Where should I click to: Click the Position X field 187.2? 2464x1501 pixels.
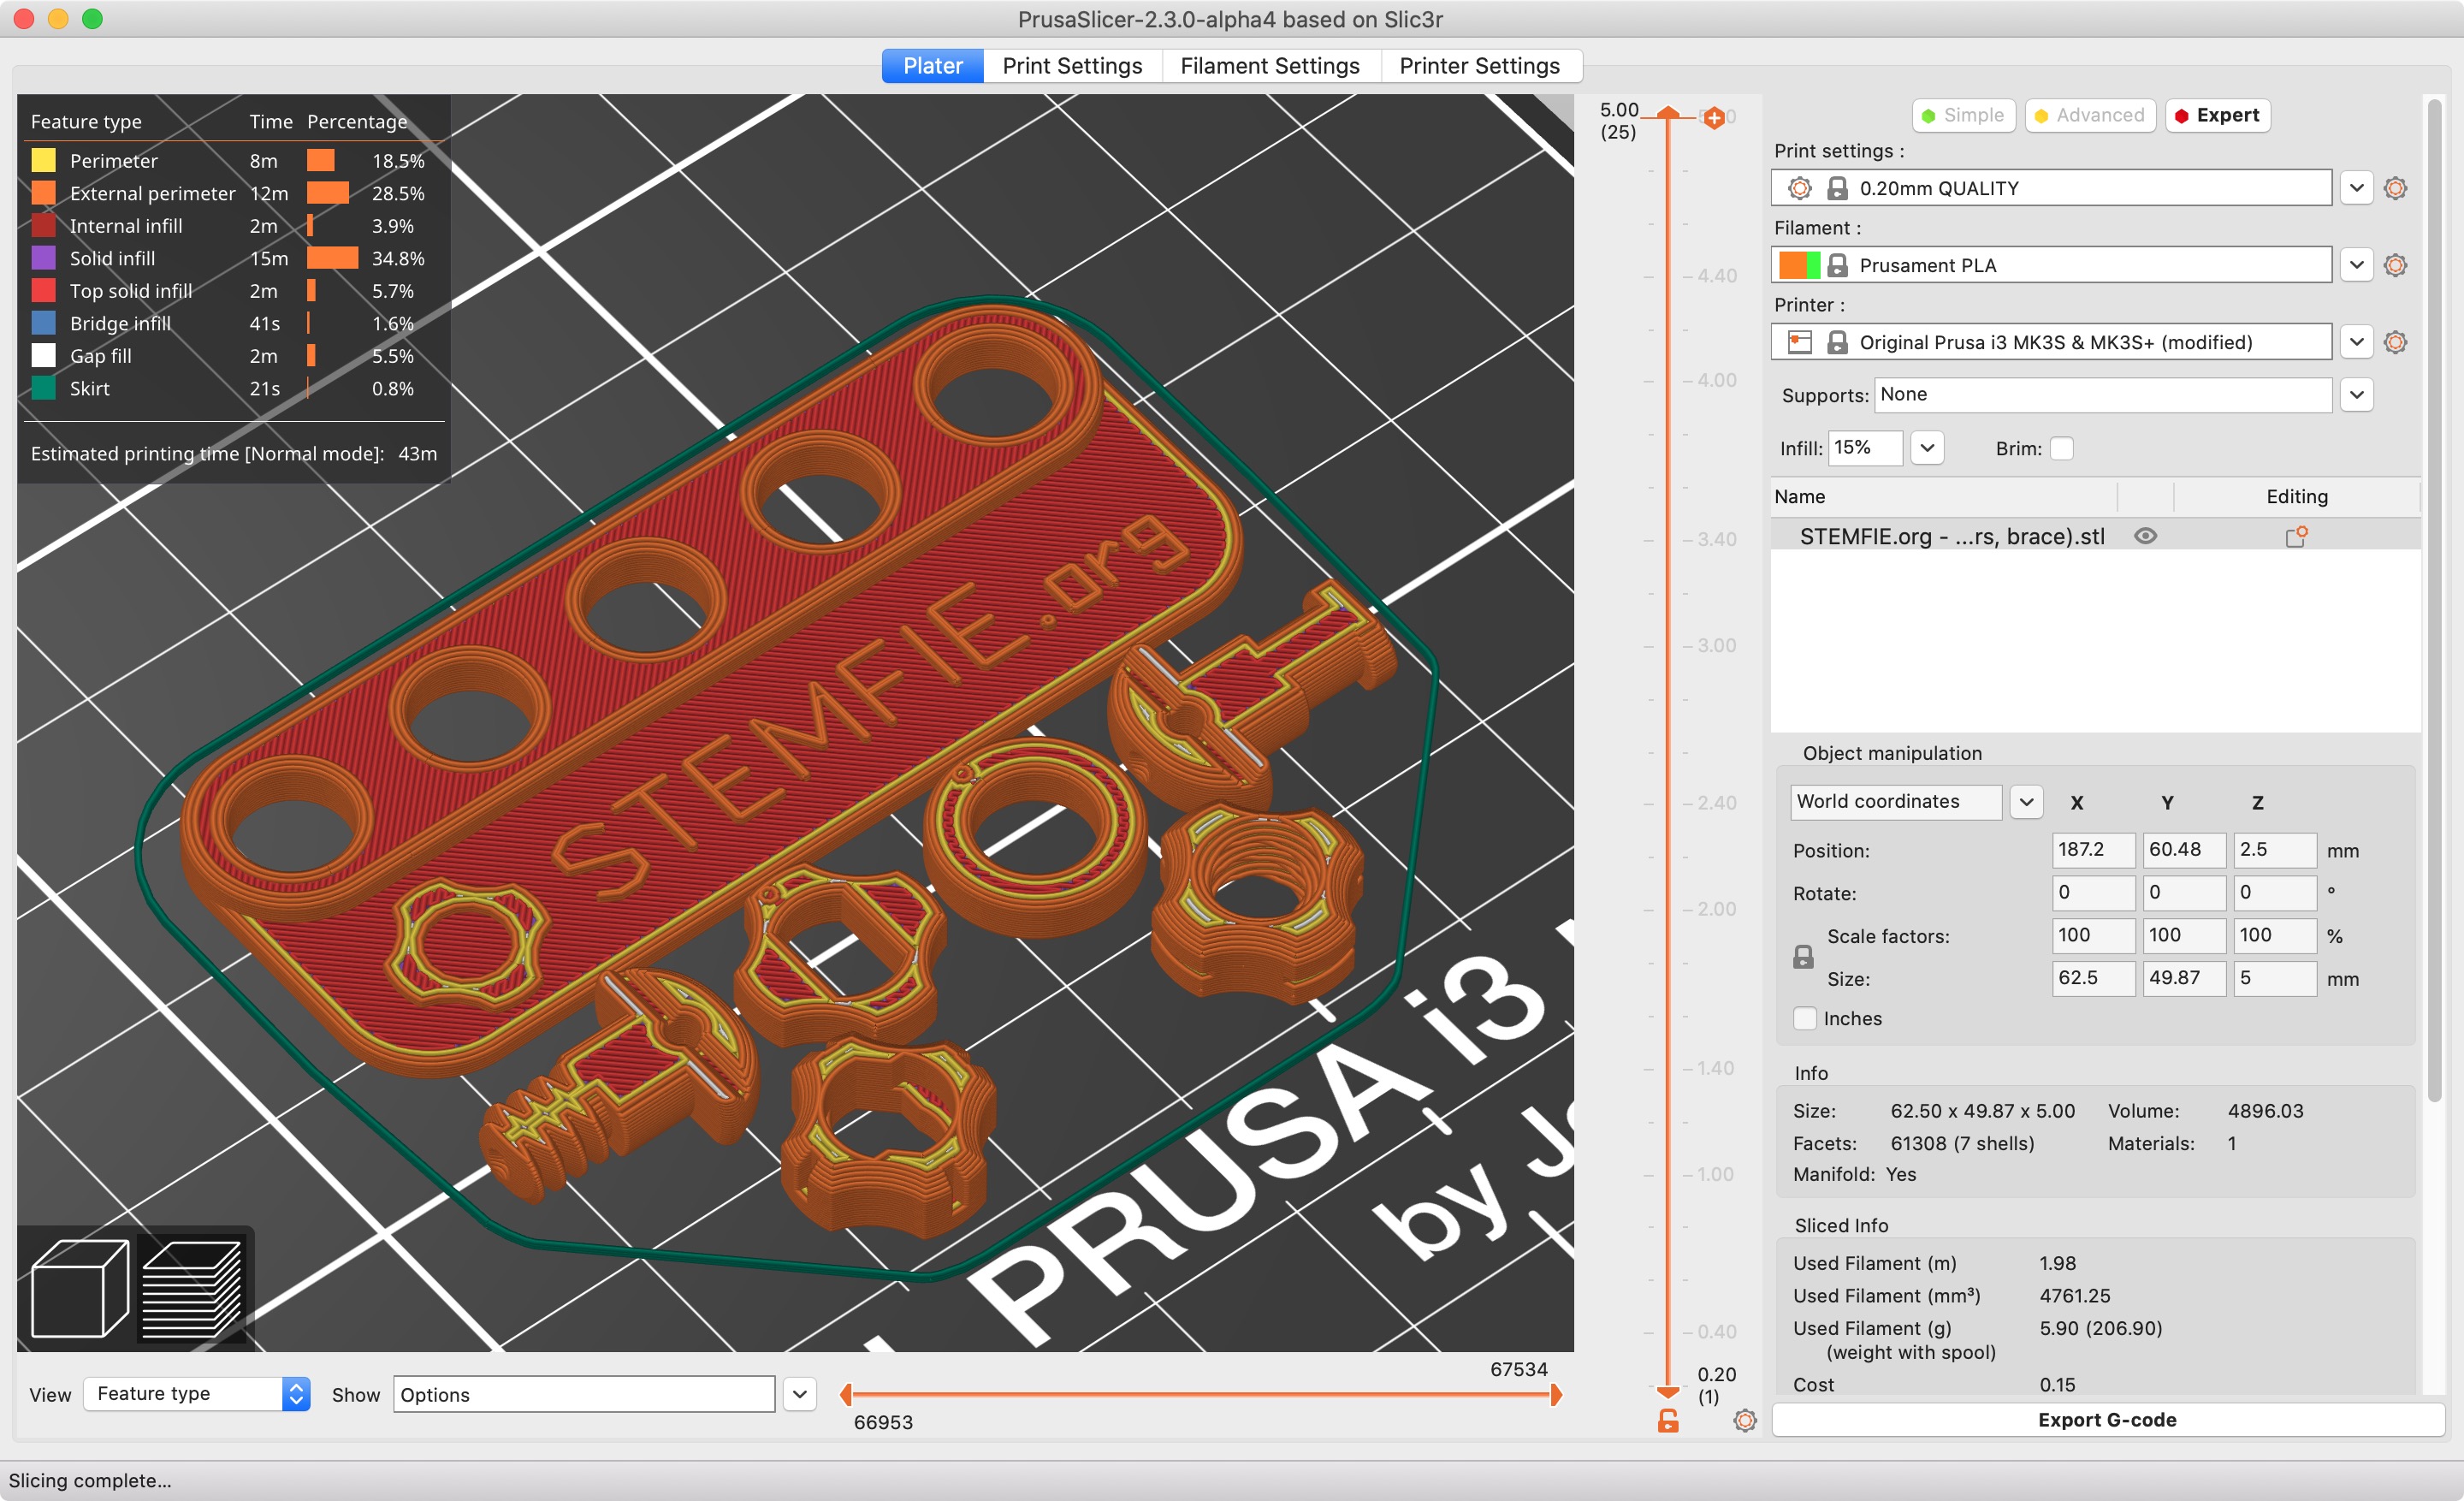(x=2093, y=850)
